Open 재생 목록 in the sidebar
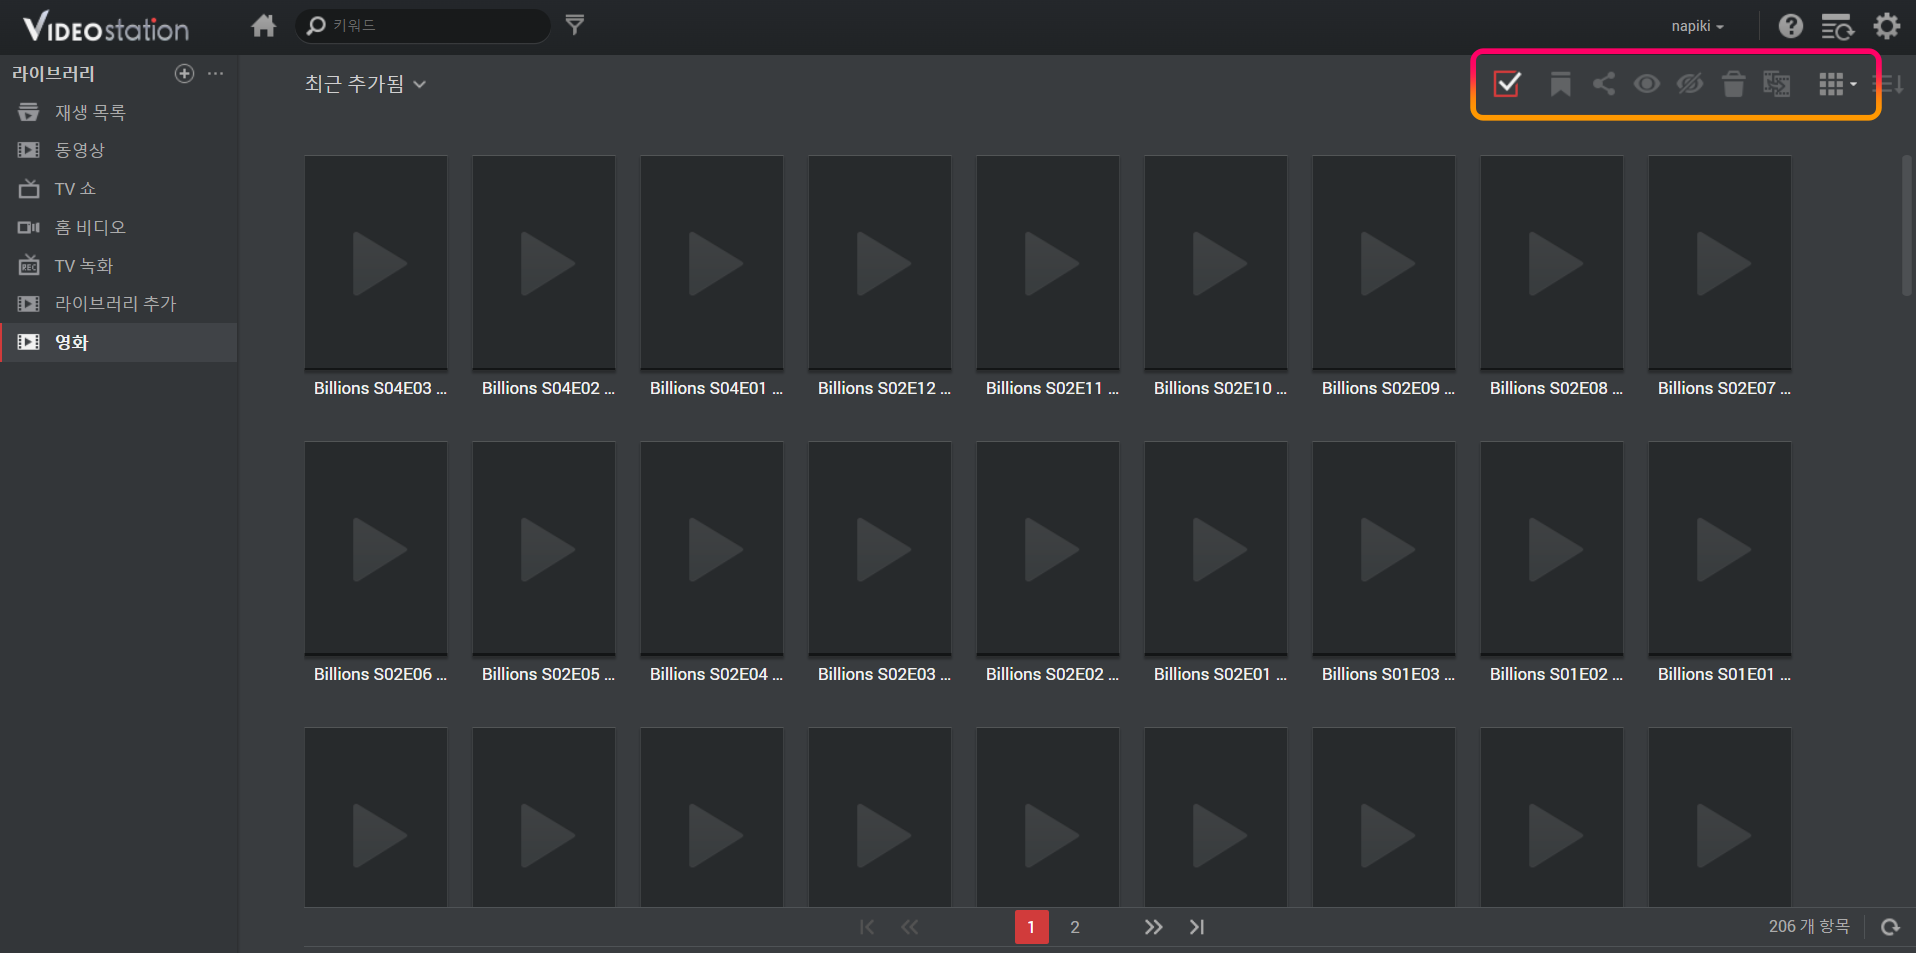The height and width of the screenshot is (953, 1916). 119,112
